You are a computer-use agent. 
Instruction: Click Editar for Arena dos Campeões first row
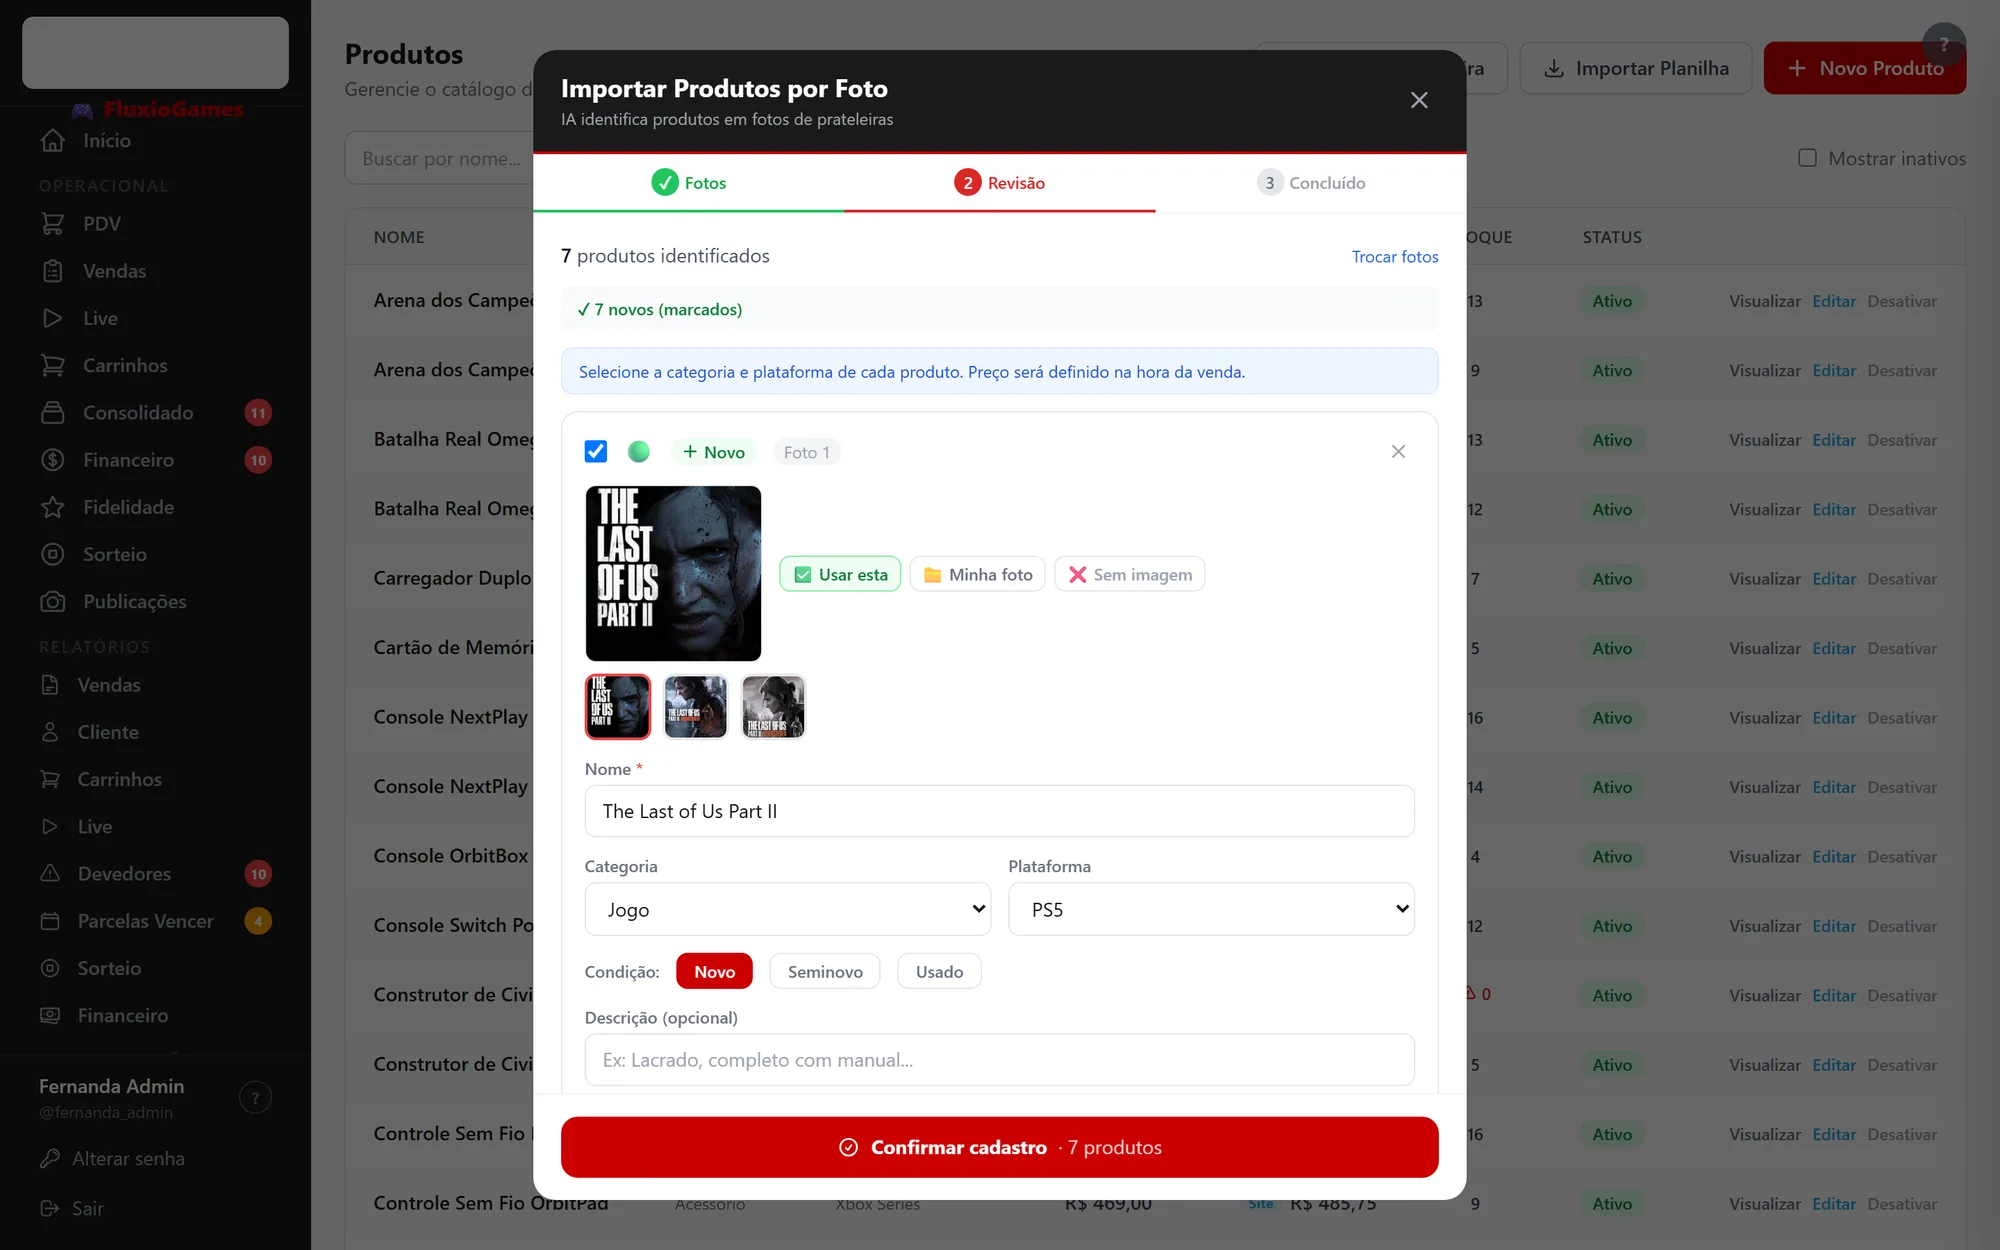pos(1834,301)
